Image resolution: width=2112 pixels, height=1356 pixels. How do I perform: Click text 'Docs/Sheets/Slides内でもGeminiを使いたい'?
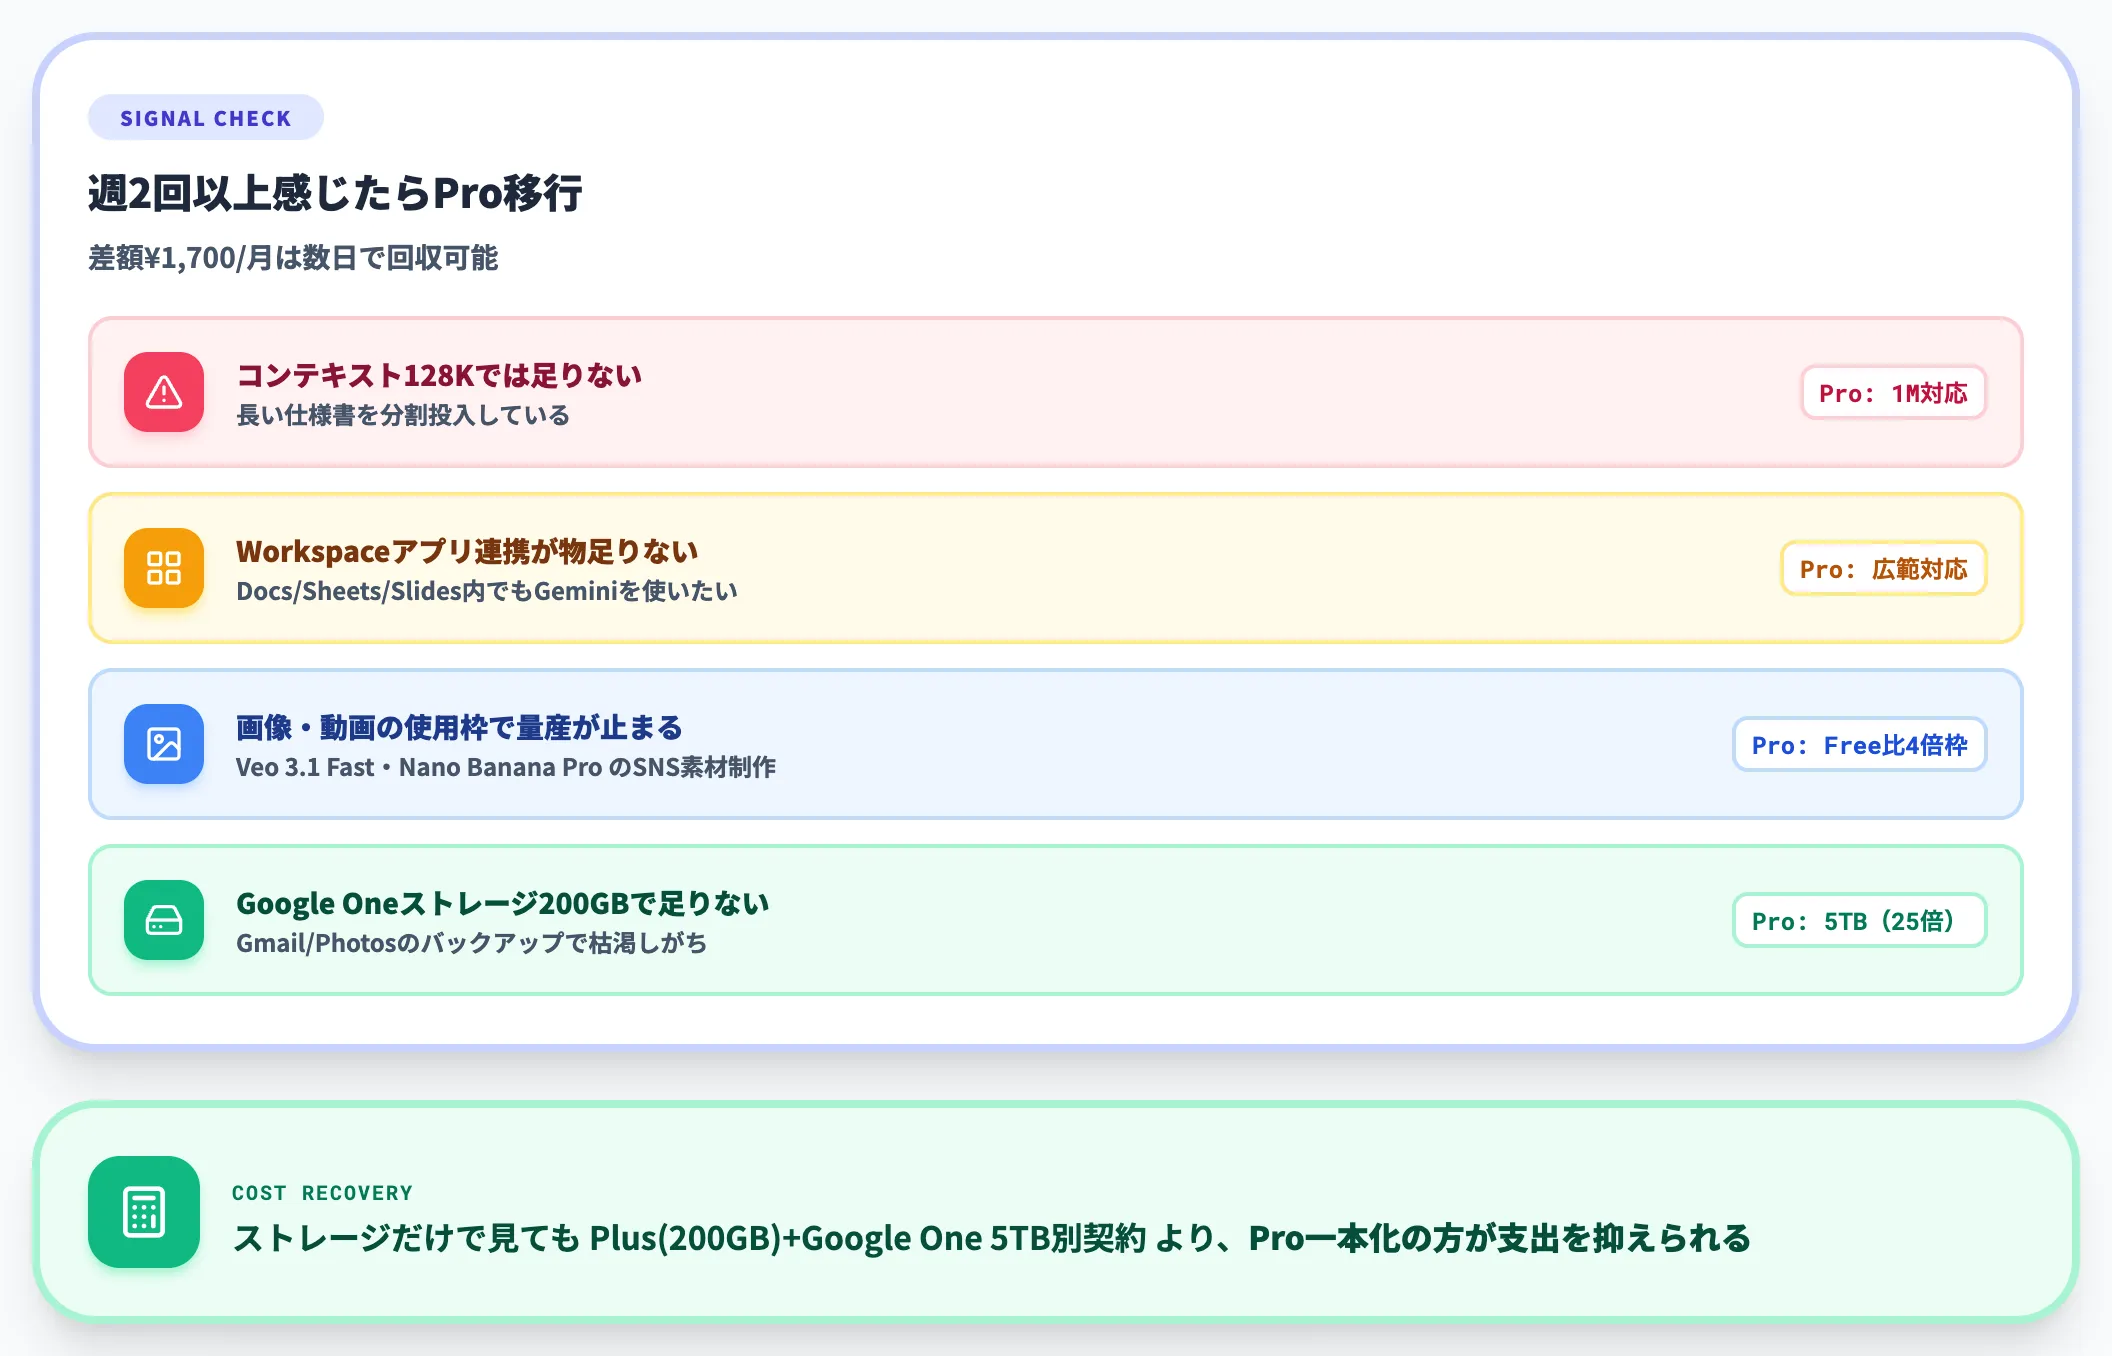[x=487, y=591]
